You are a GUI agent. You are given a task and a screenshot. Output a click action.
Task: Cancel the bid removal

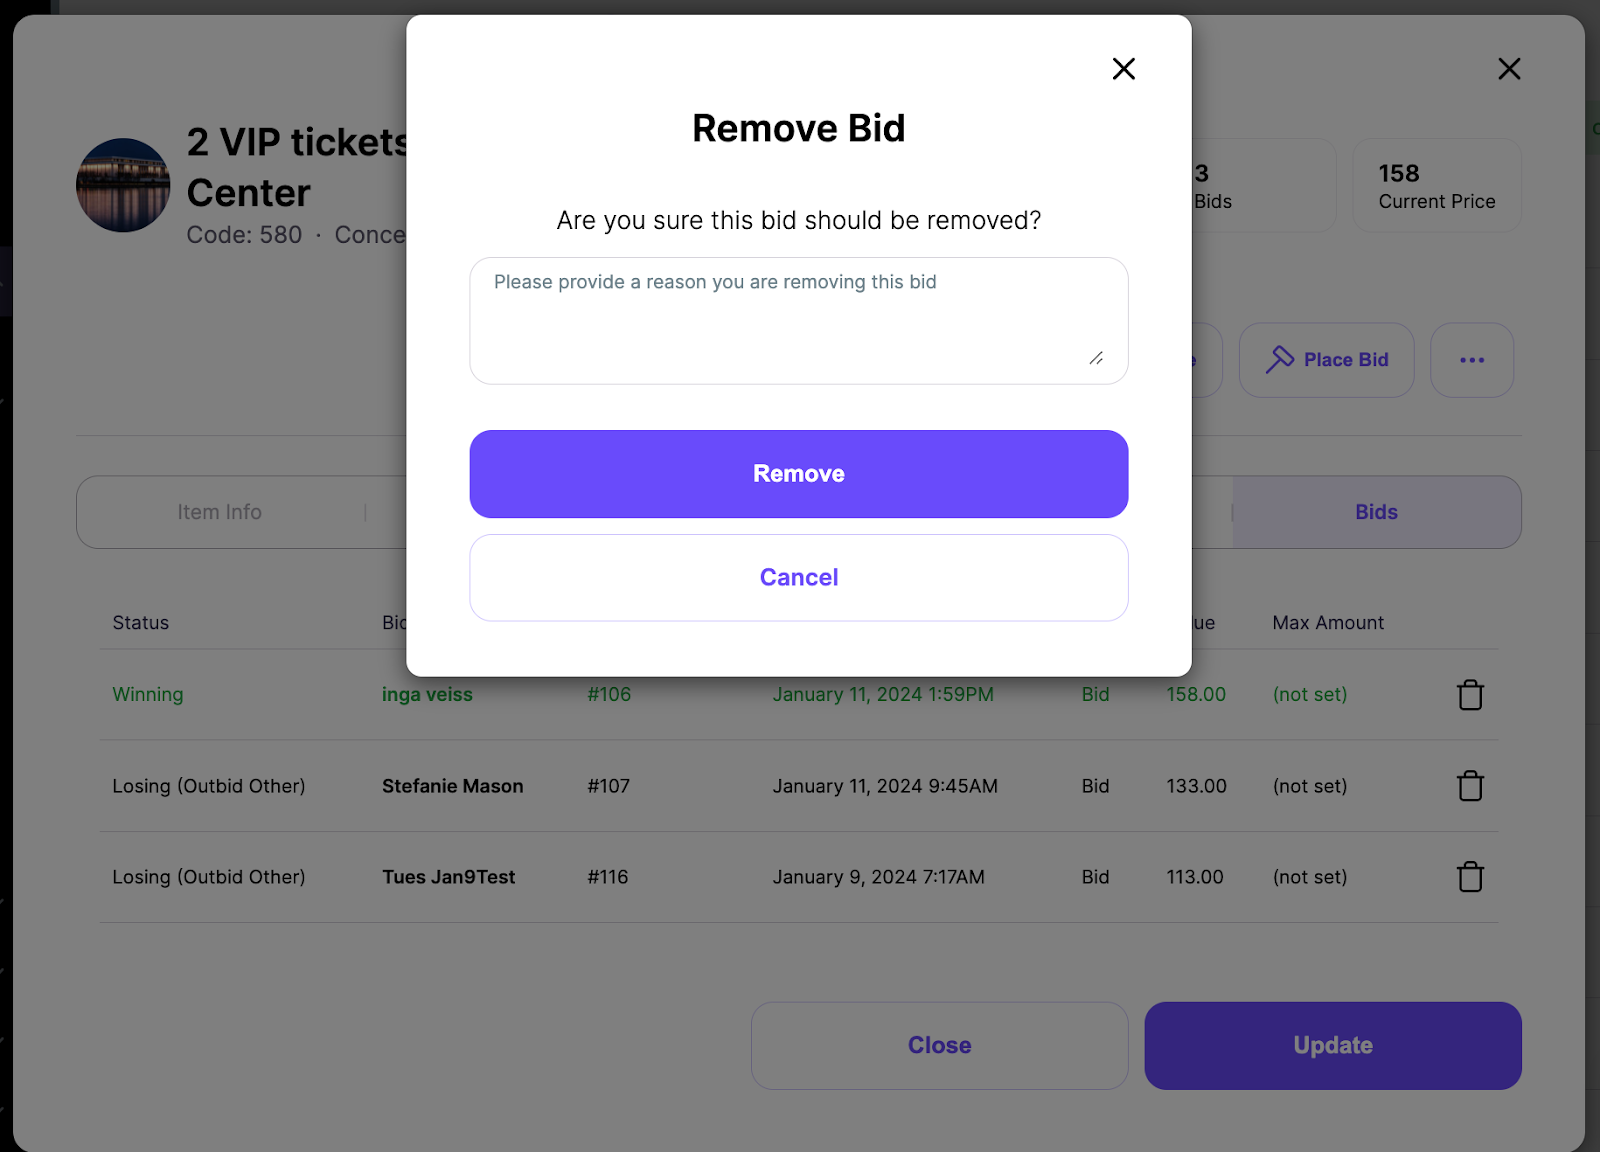tap(799, 578)
